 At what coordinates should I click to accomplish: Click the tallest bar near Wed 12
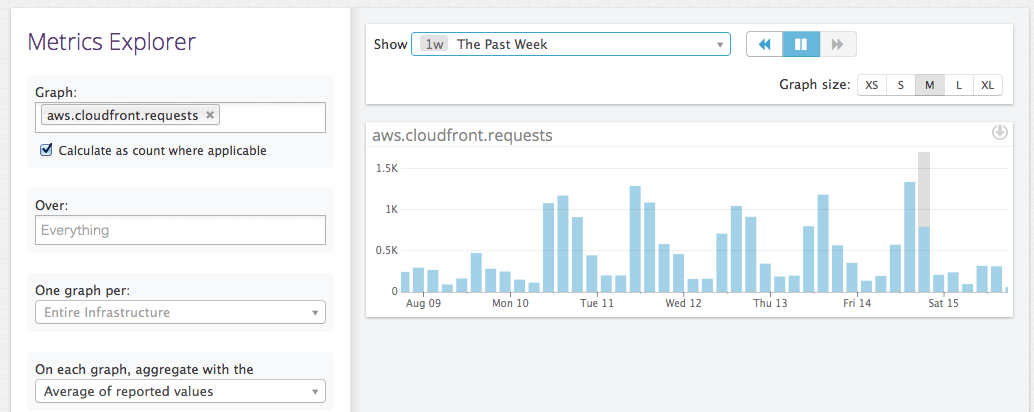pyautogui.click(x=635, y=238)
